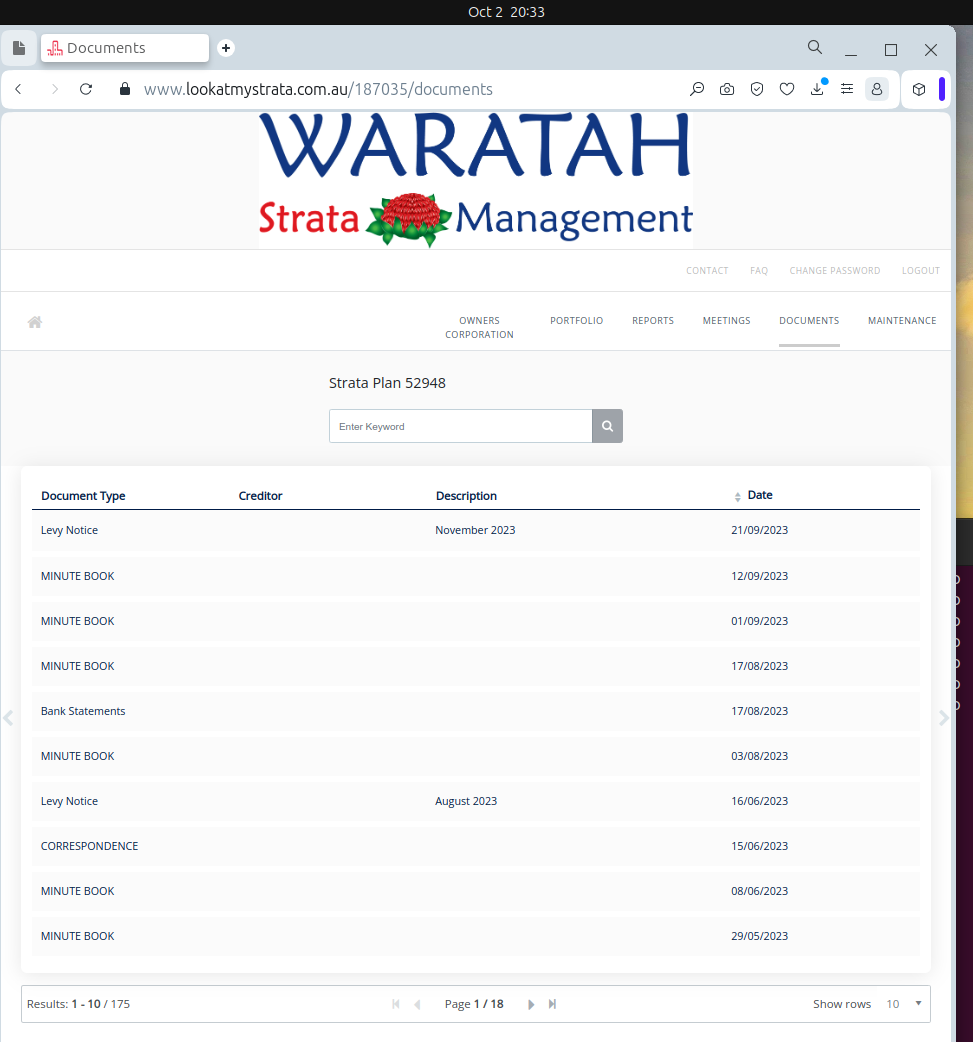Open the Maintenance menu
Screen dimensions: 973x1042
click(902, 320)
